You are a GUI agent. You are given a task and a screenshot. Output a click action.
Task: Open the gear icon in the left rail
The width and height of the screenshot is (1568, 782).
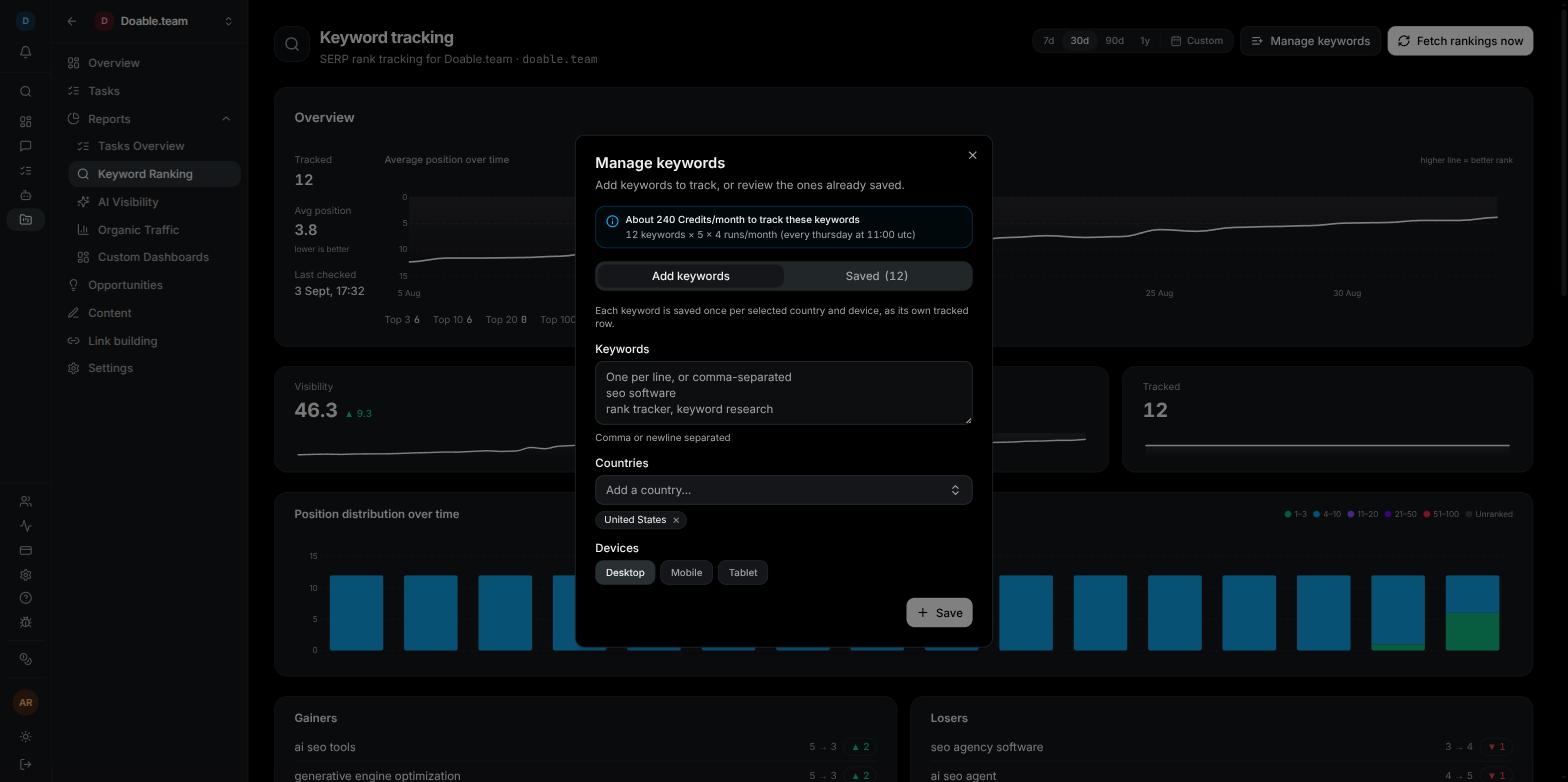click(26, 575)
